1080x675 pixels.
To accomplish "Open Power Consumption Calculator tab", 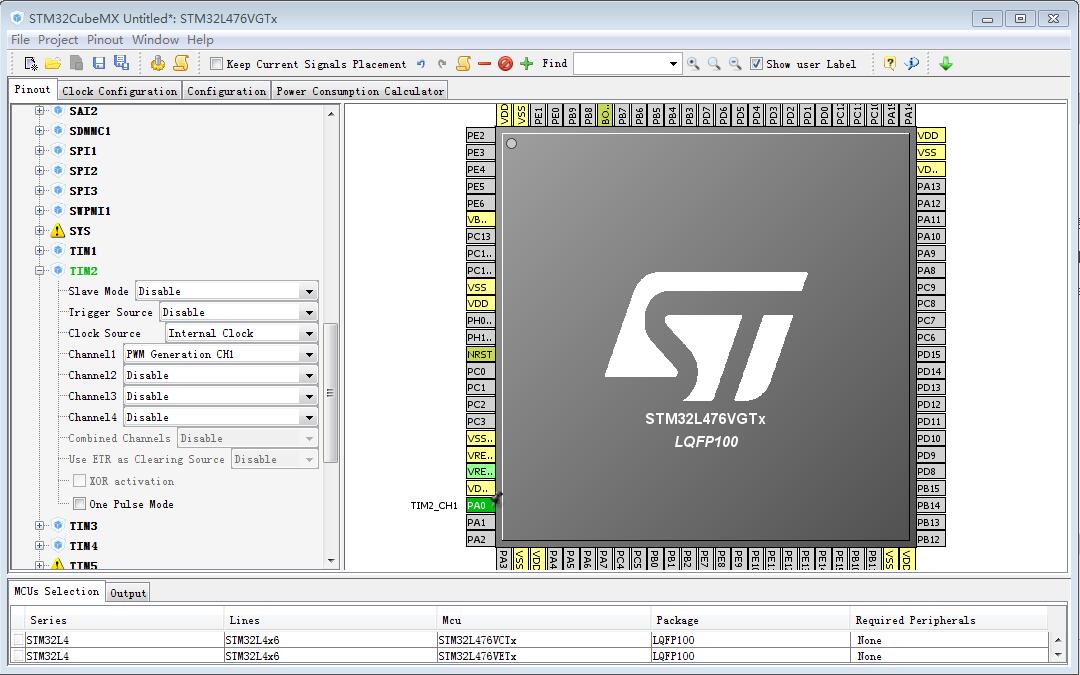I will (360, 91).
